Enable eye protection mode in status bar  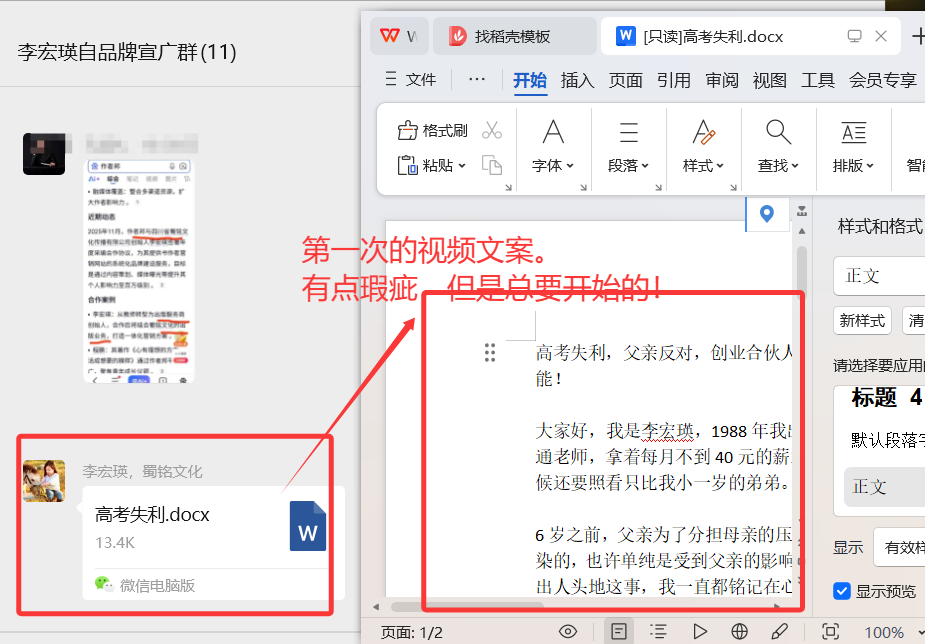point(568,631)
